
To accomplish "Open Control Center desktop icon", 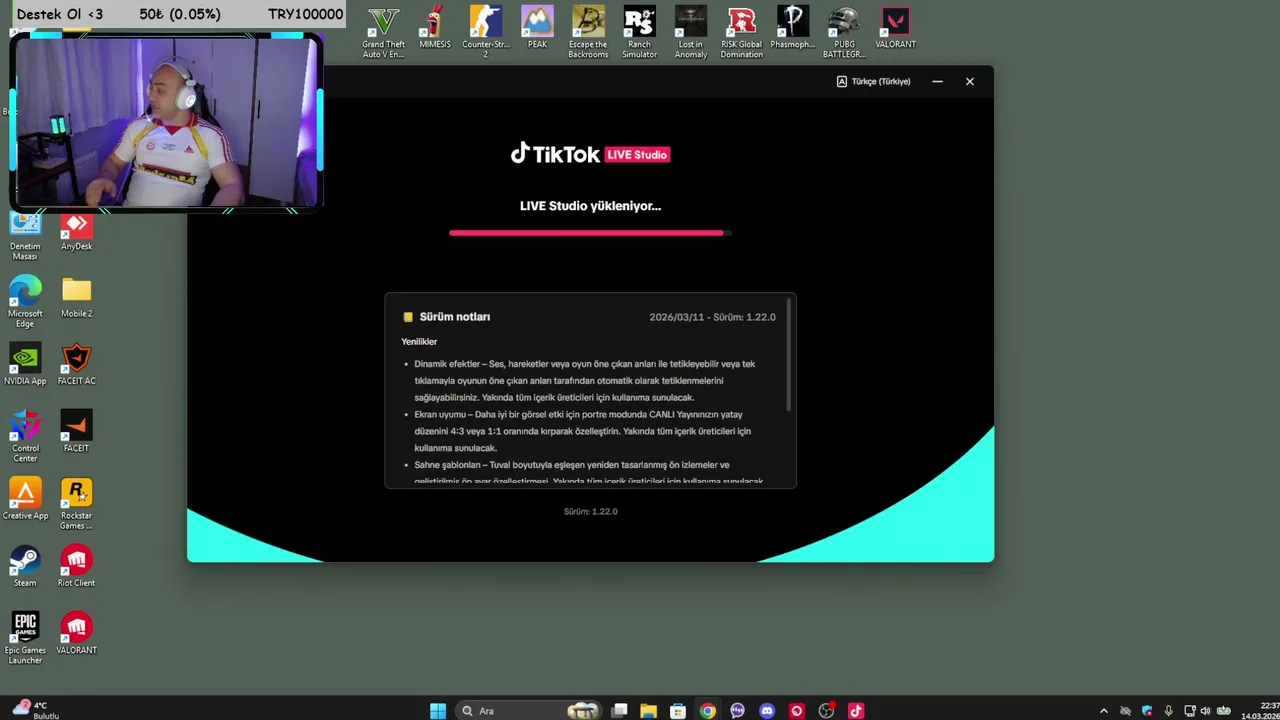I will pyautogui.click(x=25, y=437).
